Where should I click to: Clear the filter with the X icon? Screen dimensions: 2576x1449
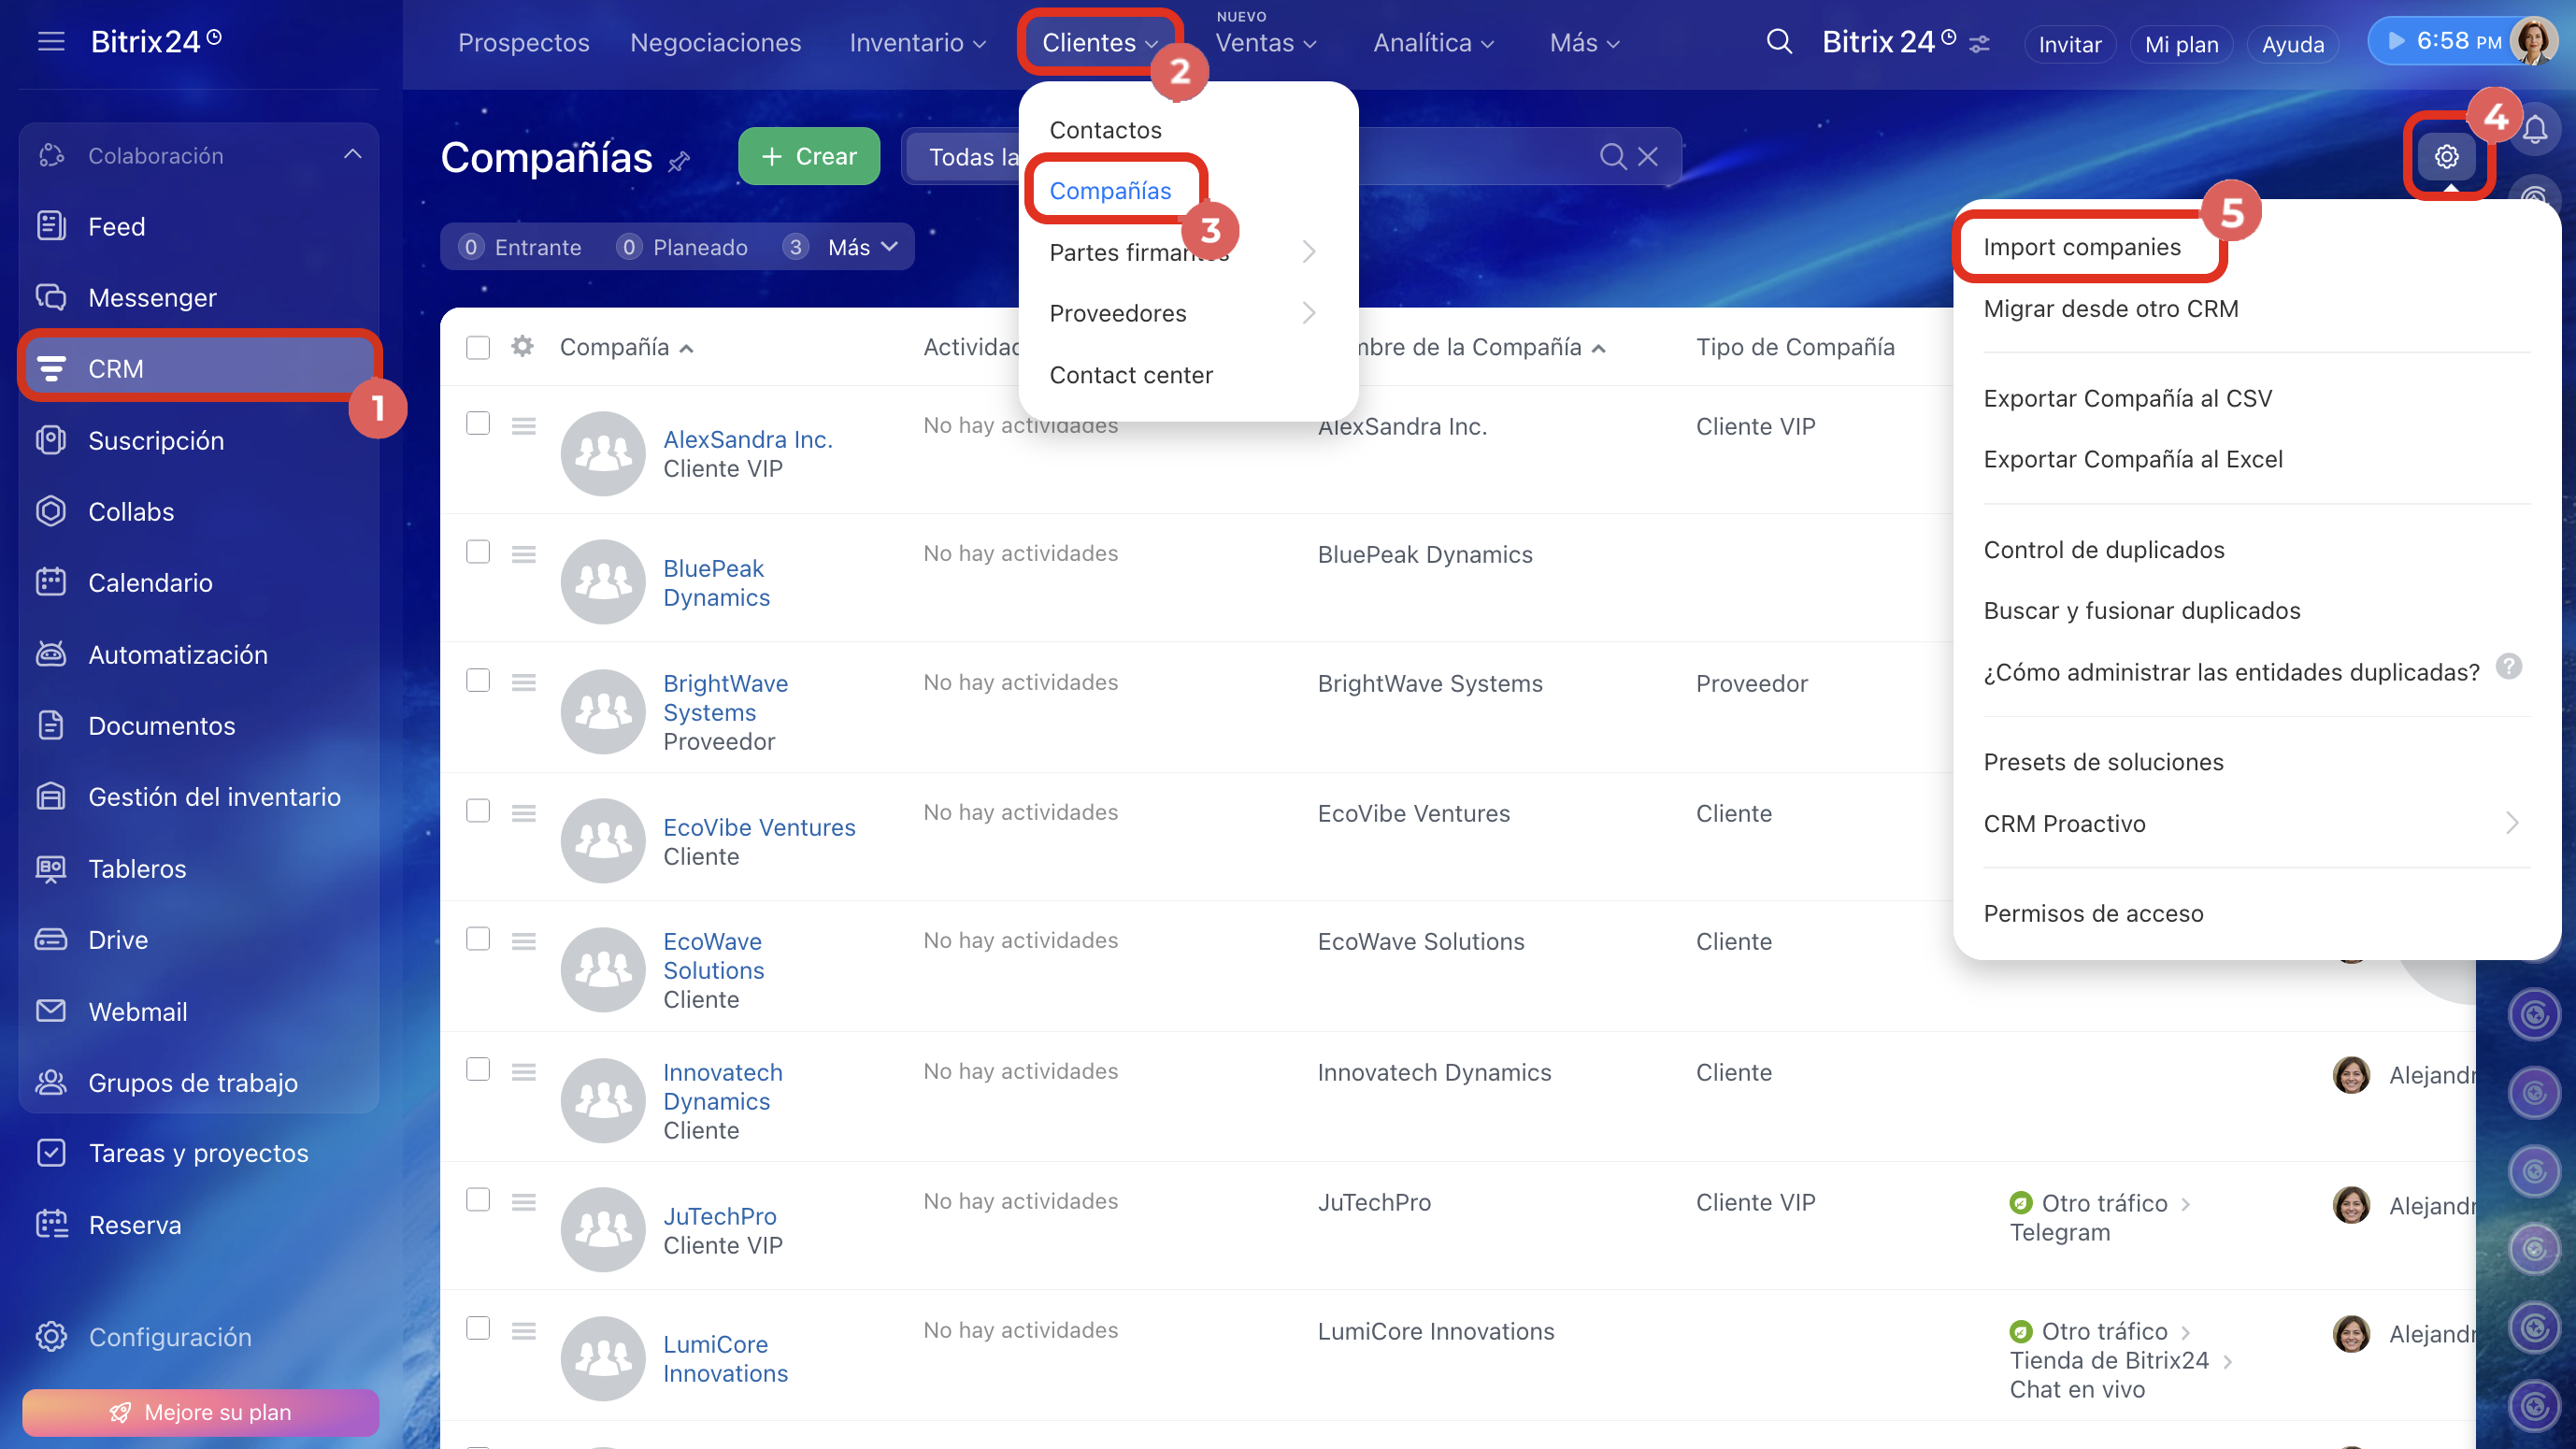pyautogui.click(x=1648, y=157)
